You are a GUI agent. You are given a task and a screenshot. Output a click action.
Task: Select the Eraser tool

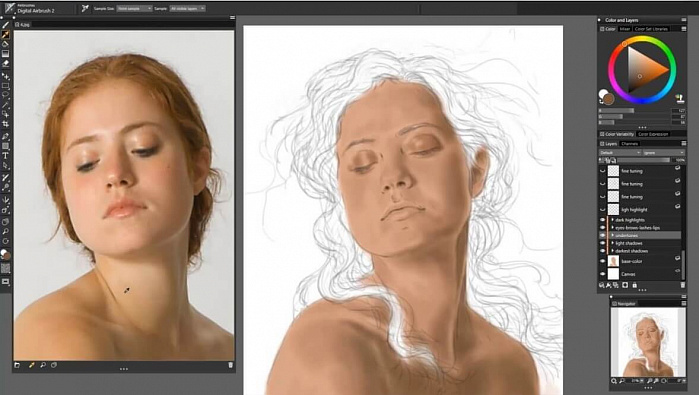click(5, 64)
